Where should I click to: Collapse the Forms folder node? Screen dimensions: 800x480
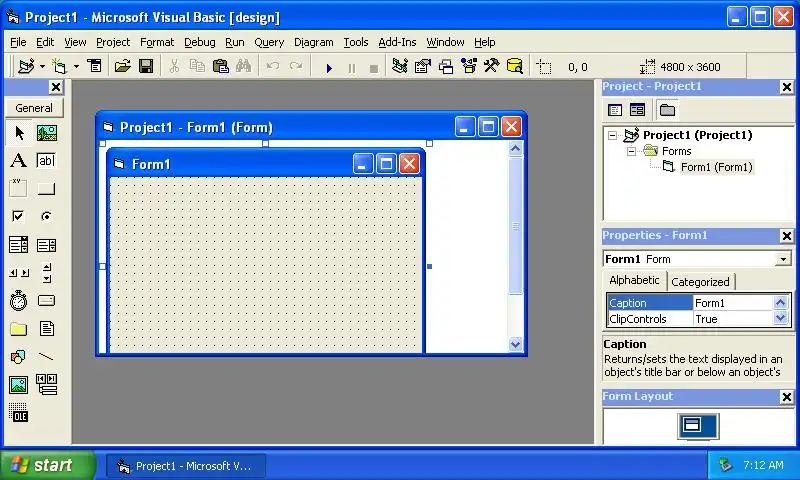pos(631,151)
